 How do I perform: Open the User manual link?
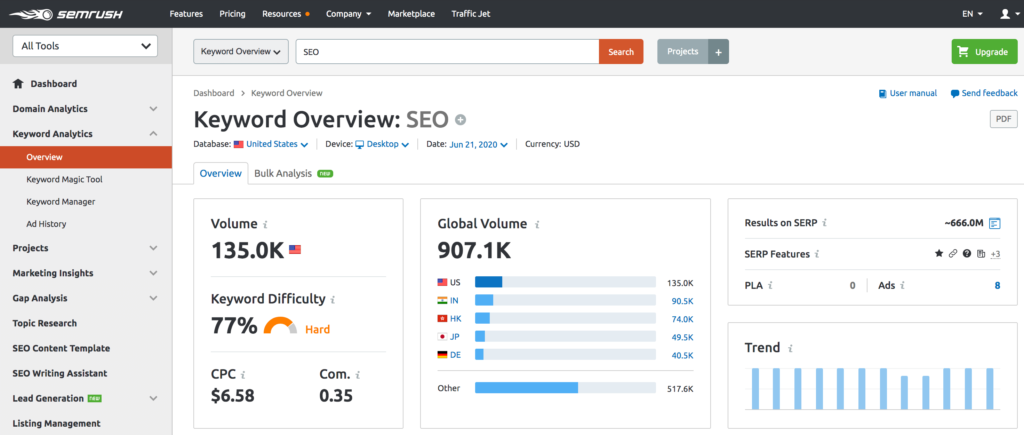click(x=913, y=93)
